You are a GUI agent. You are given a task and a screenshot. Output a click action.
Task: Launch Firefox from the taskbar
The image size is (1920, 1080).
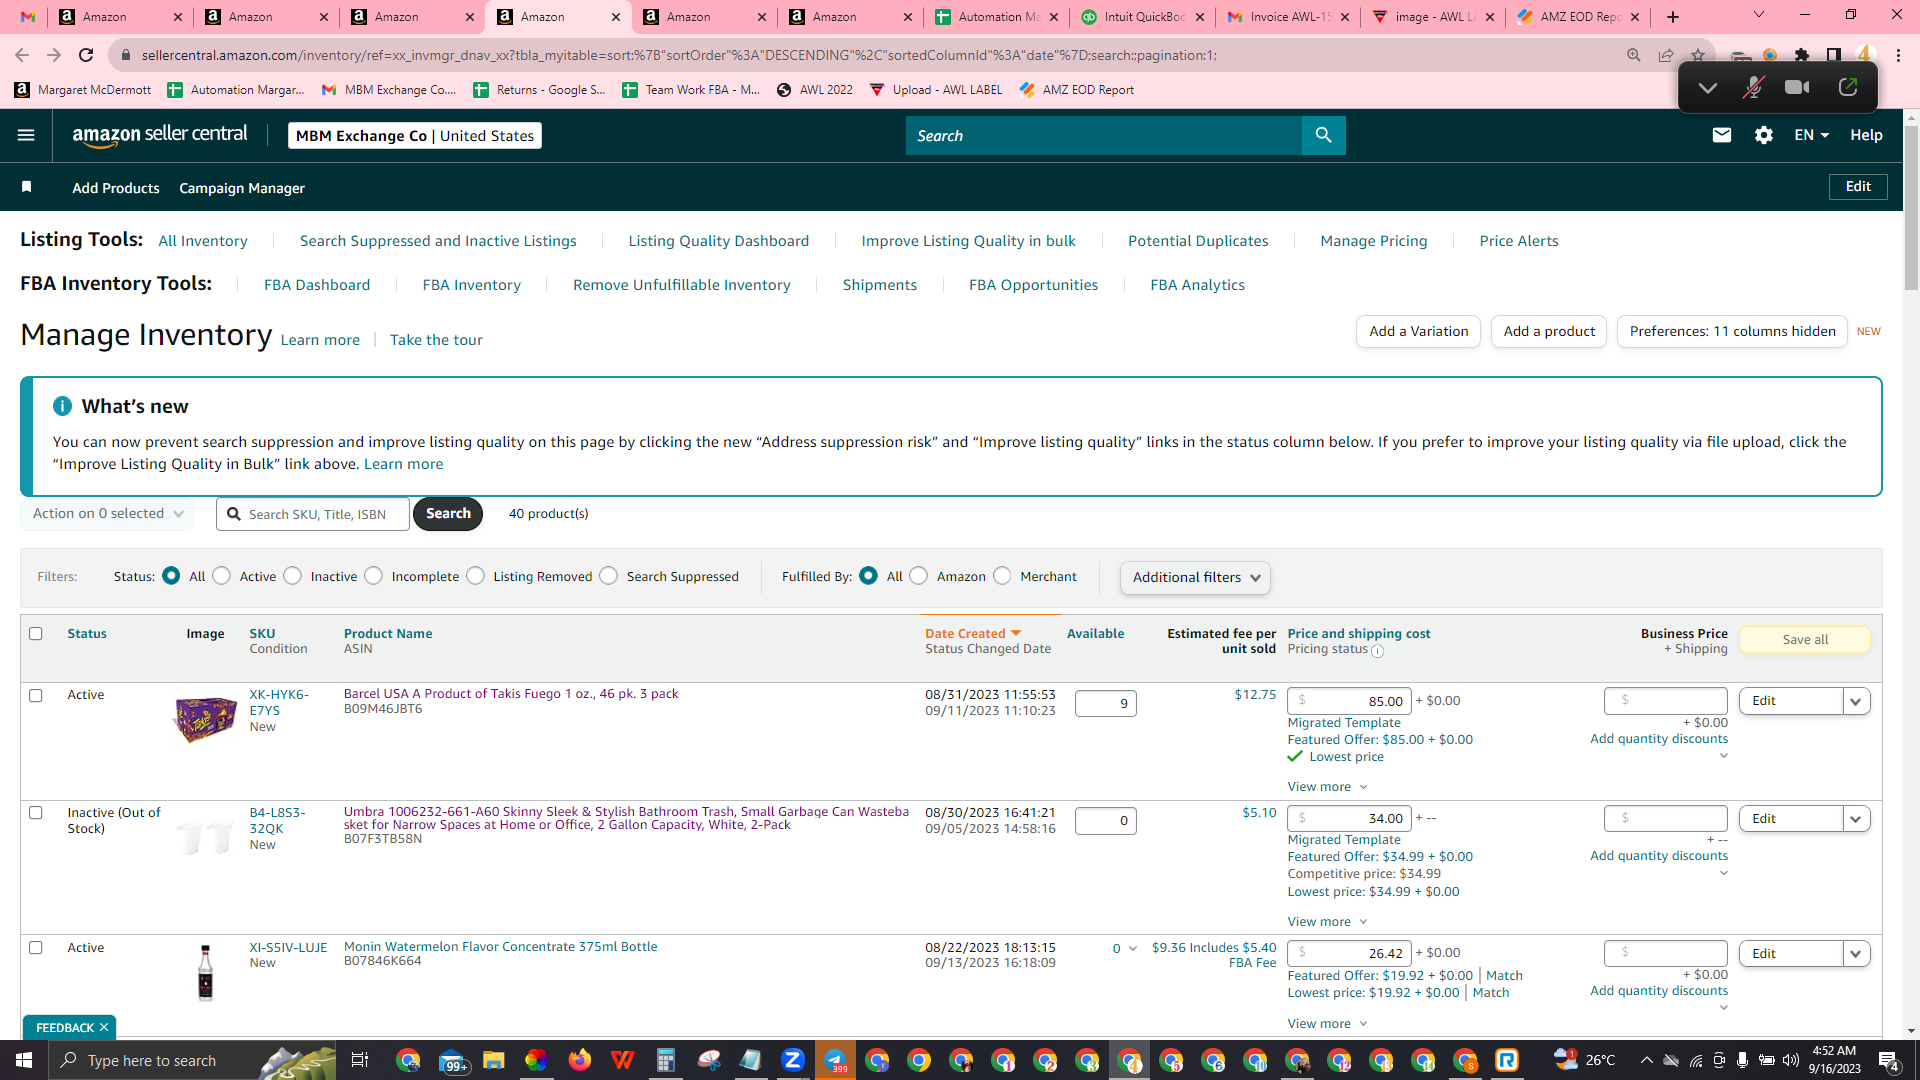pyautogui.click(x=579, y=1060)
